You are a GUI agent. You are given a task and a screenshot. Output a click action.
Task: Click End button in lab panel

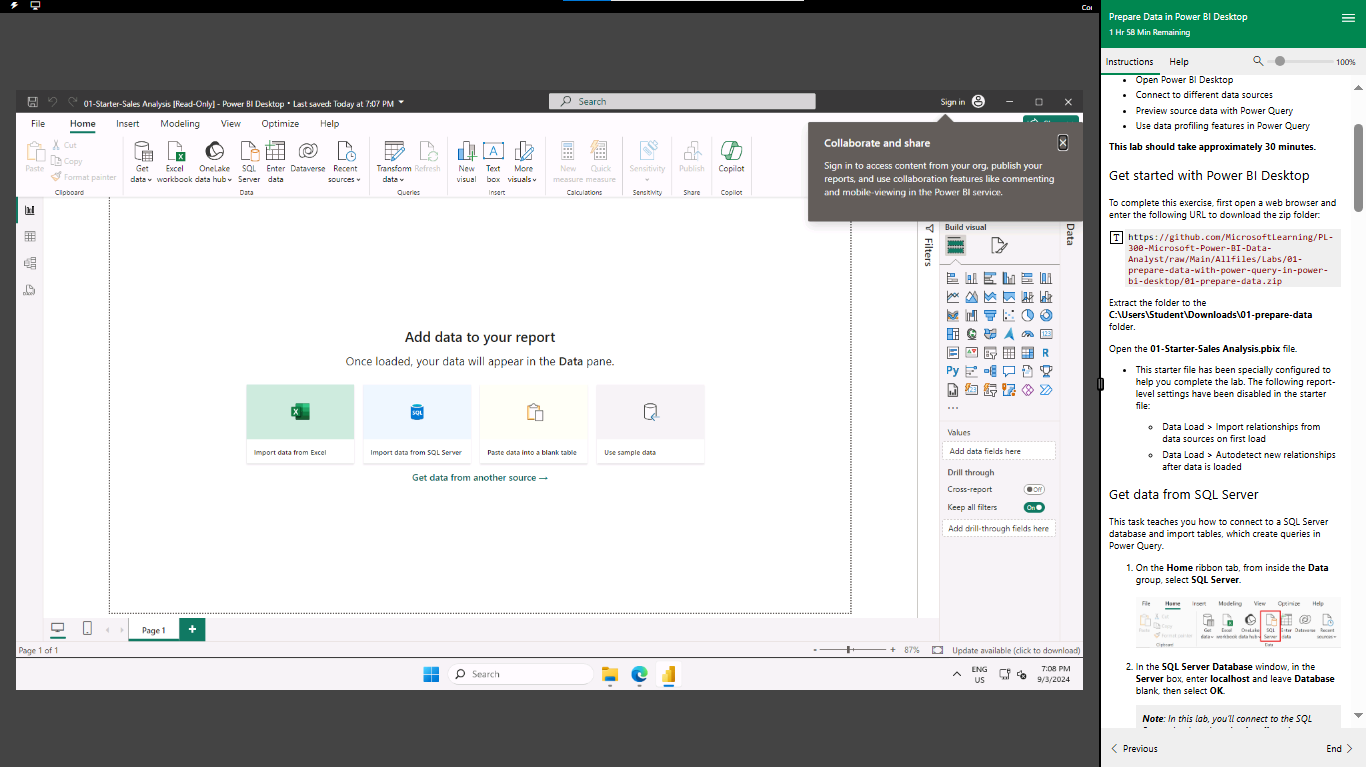tap(1339, 748)
